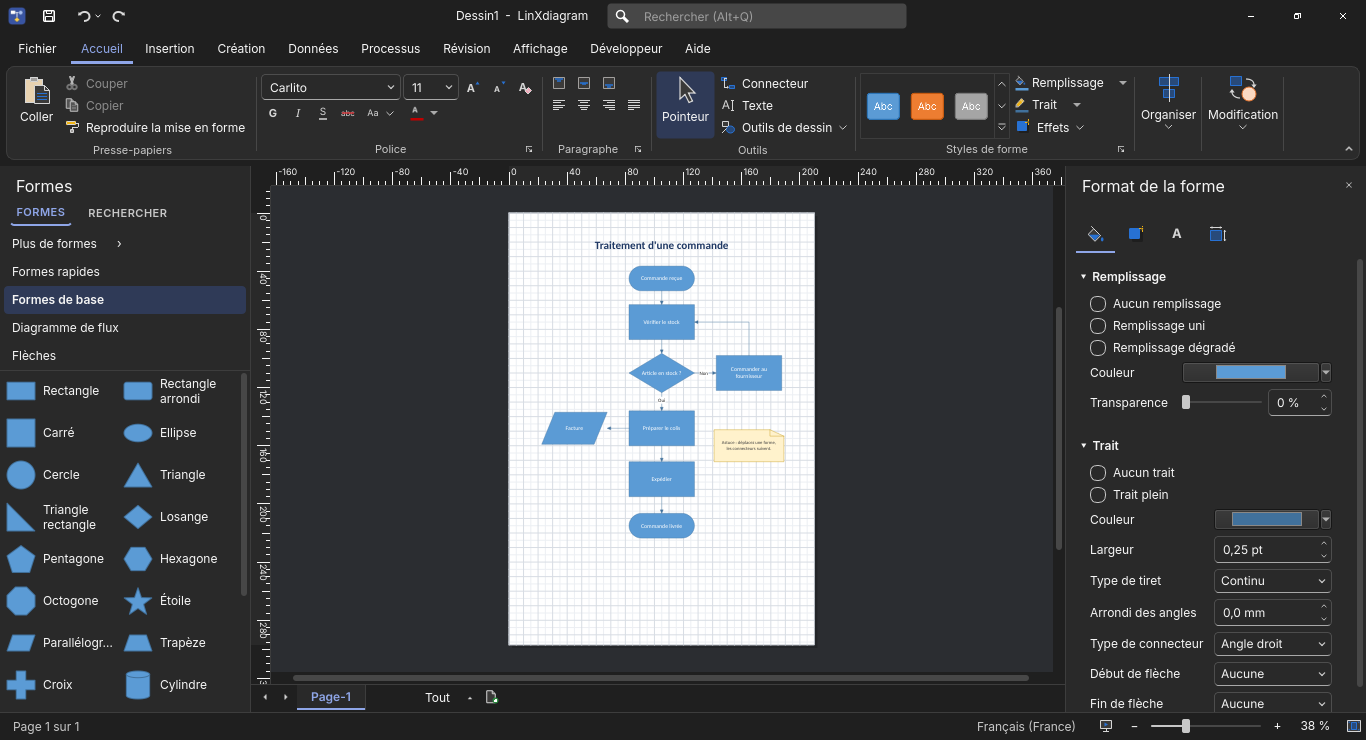Open Type de tiret Continu dropdown
Screen dimensions: 1366x740
pos(1272,581)
